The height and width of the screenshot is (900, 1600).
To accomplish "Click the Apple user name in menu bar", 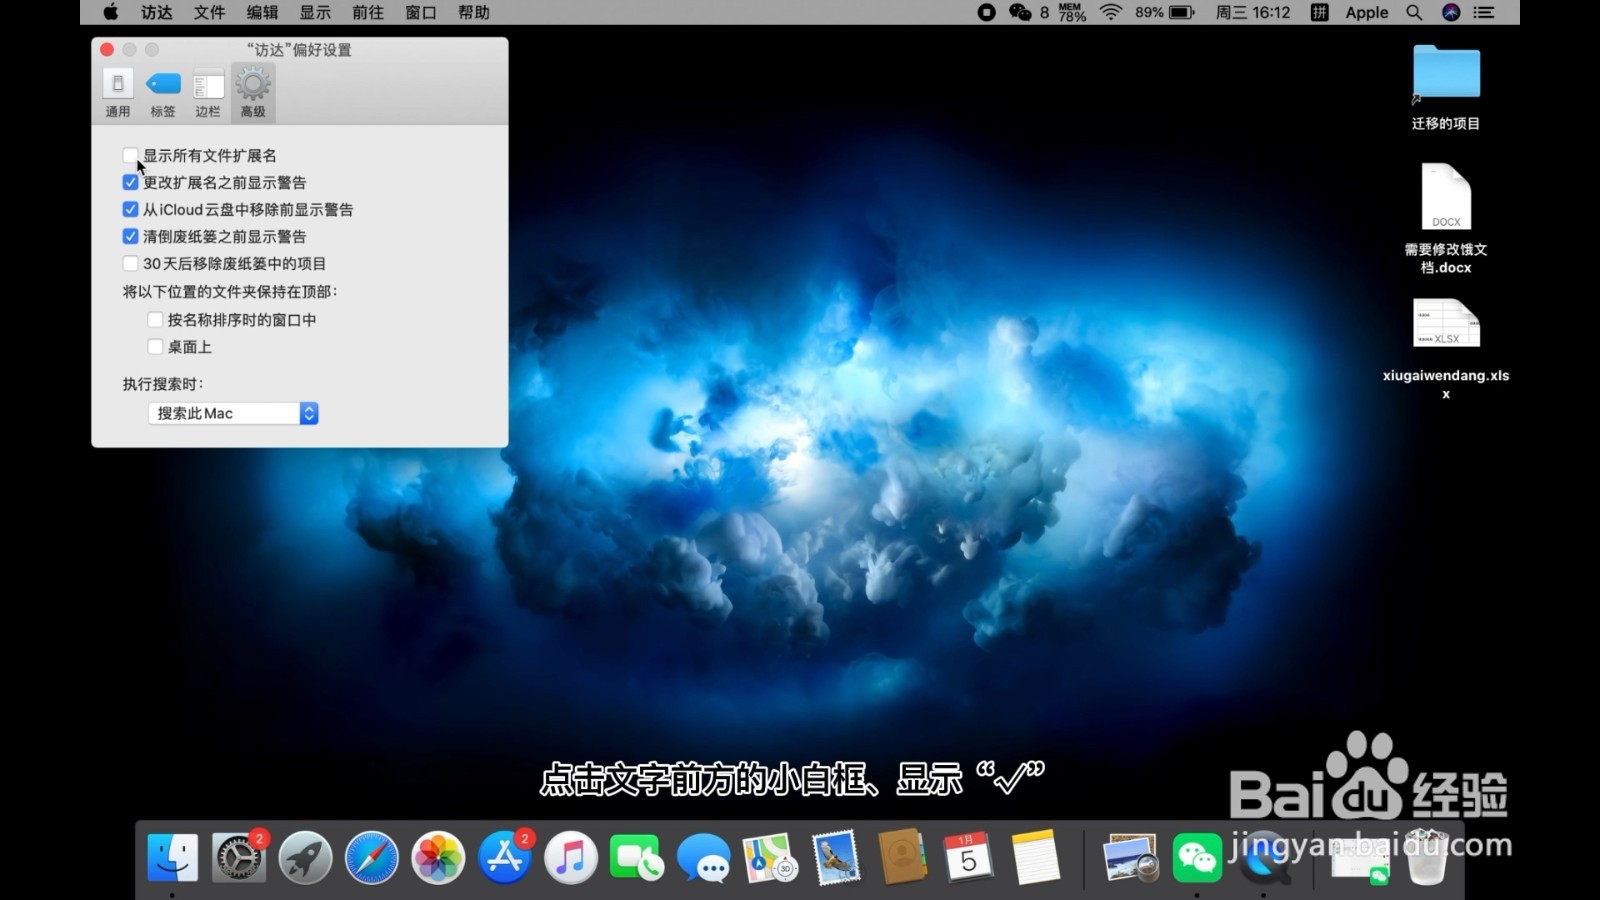I will click(x=1367, y=12).
